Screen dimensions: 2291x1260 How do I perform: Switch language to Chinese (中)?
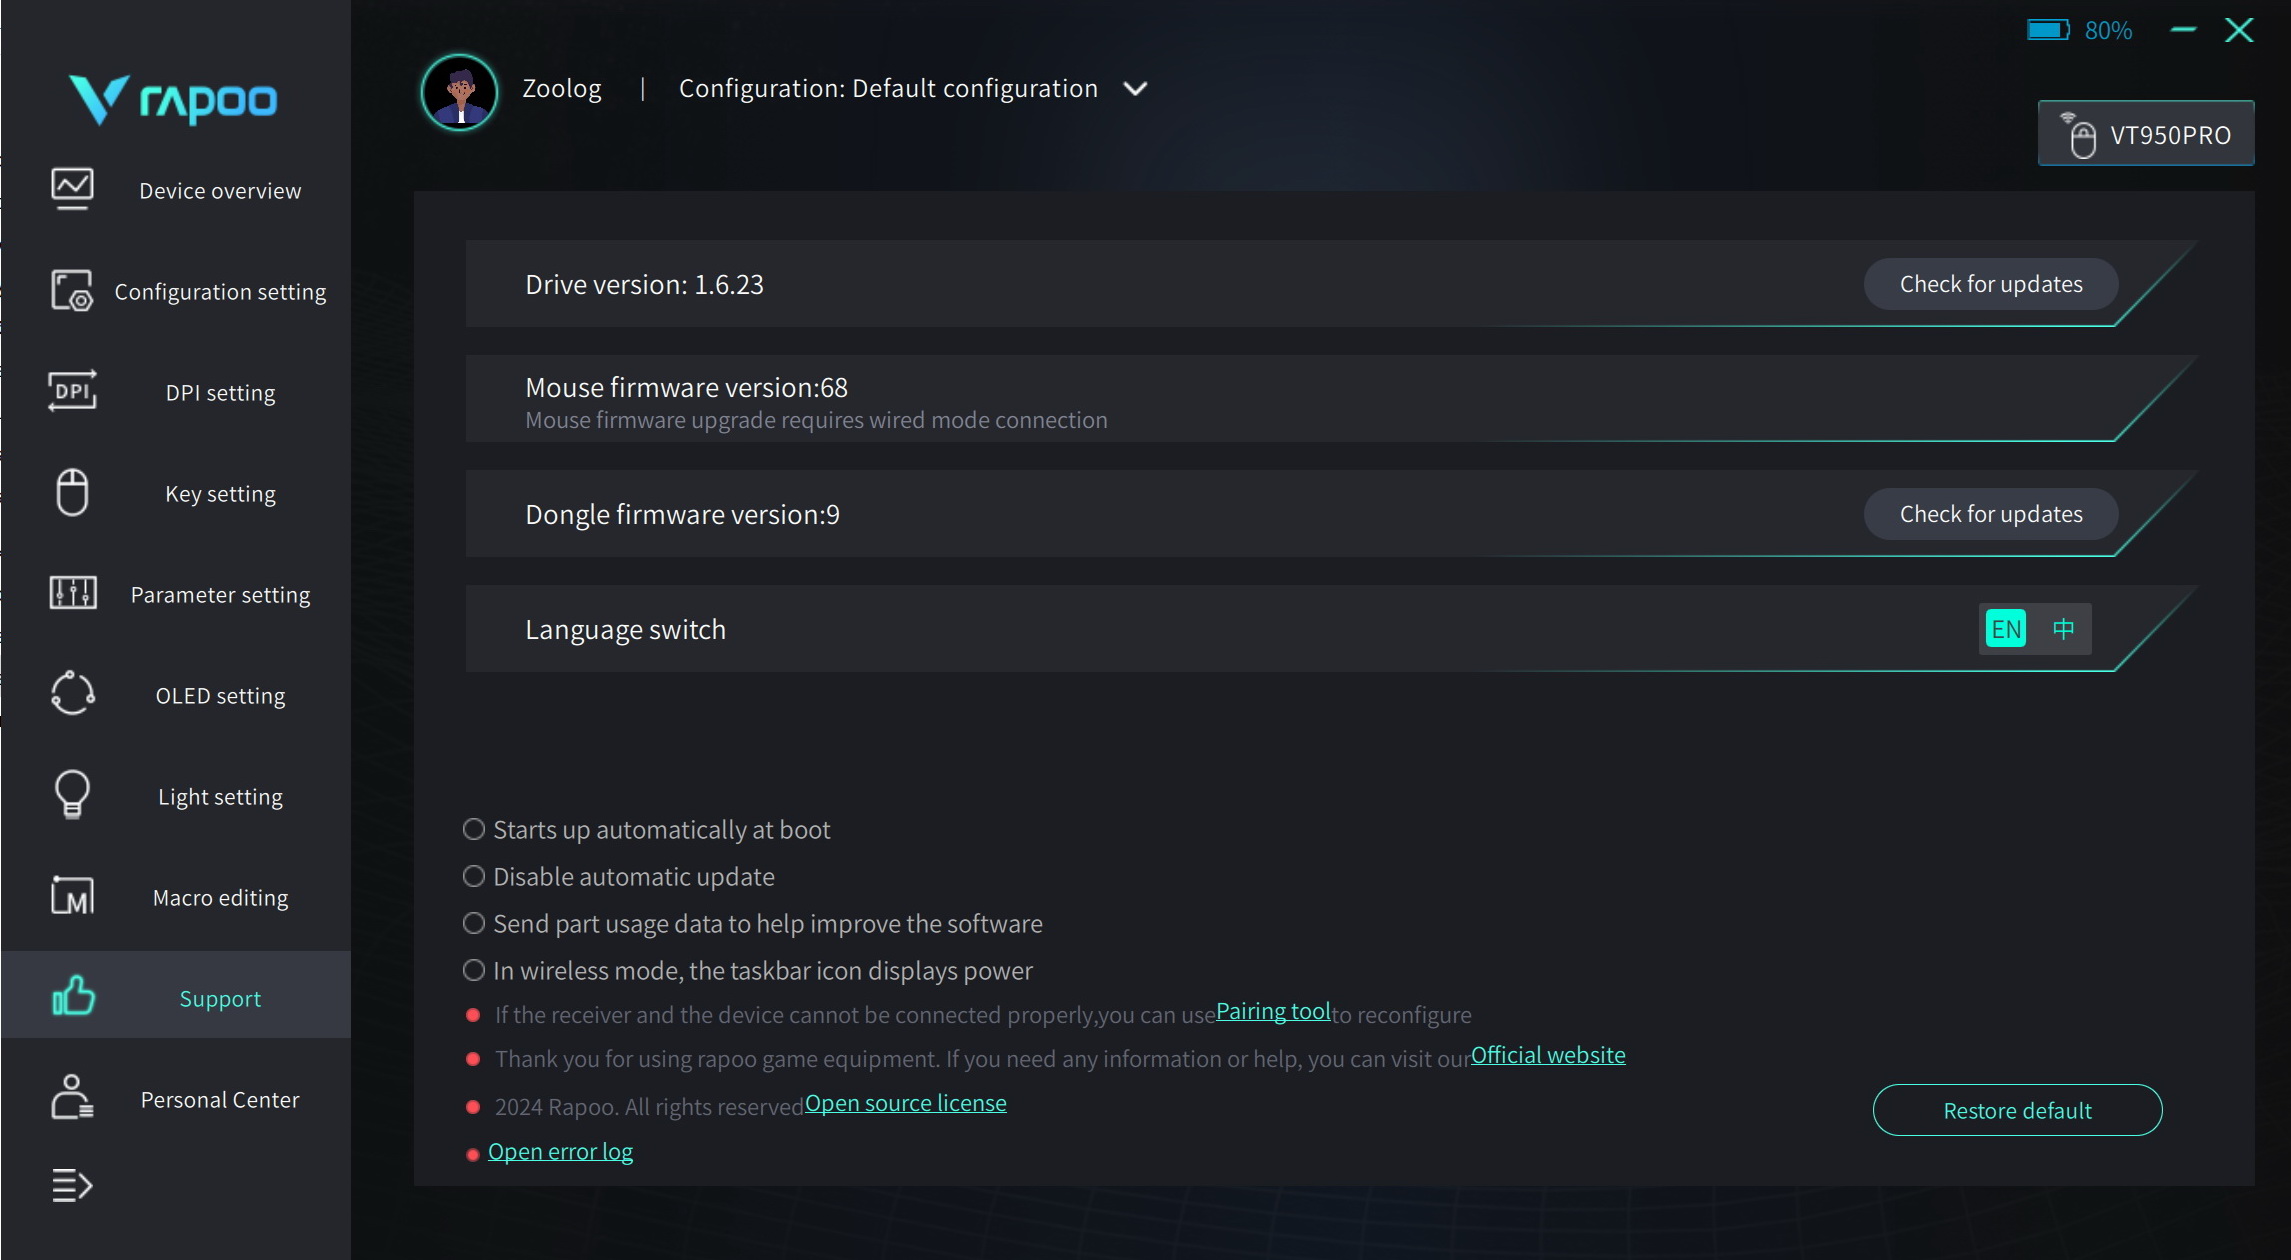coord(2063,629)
